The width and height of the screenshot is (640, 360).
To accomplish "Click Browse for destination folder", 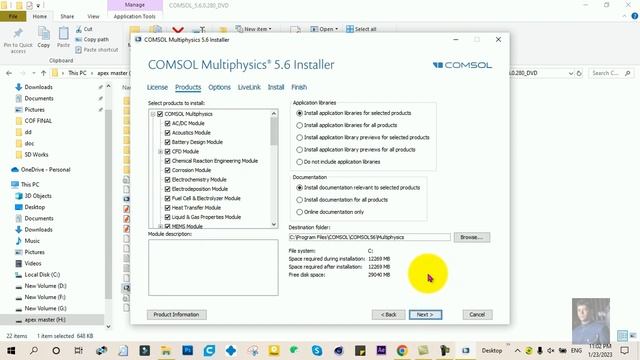I will (471, 237).
